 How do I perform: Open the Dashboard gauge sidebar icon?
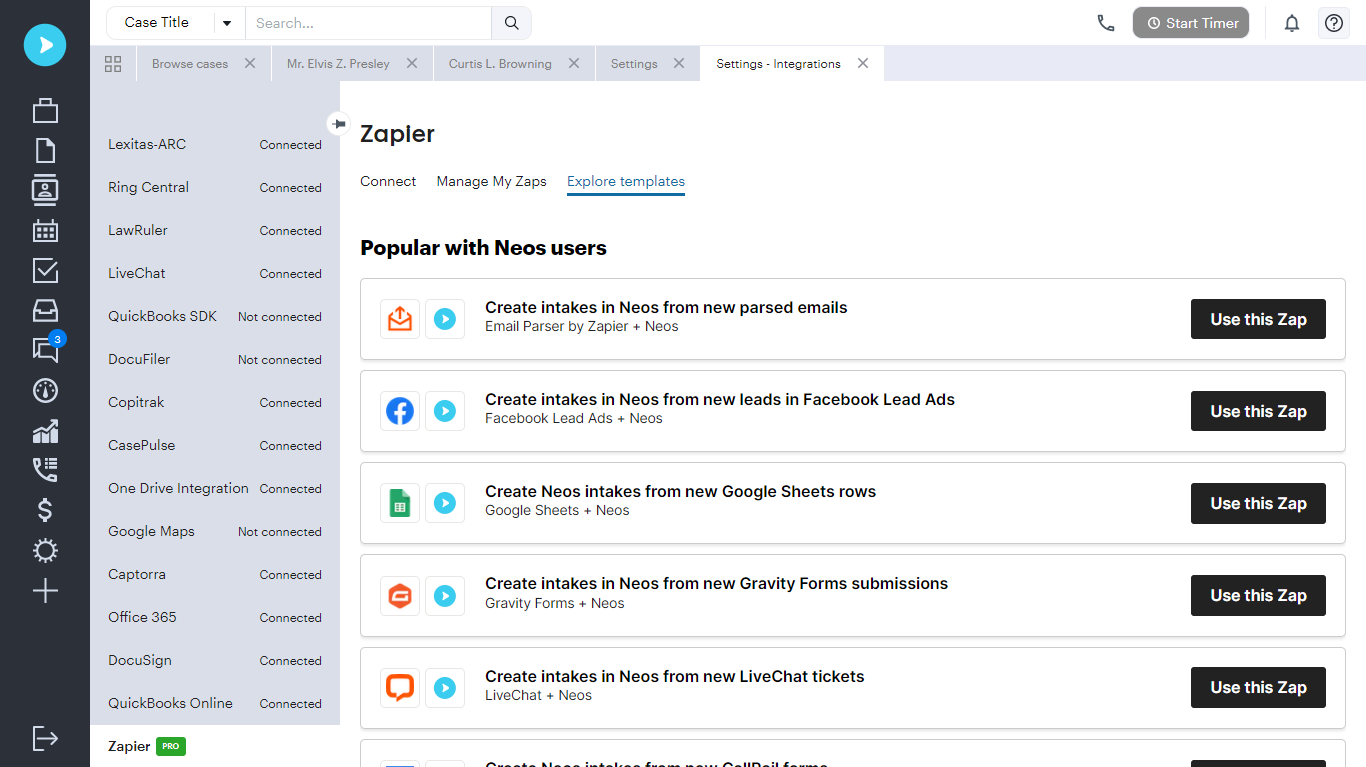45,391
